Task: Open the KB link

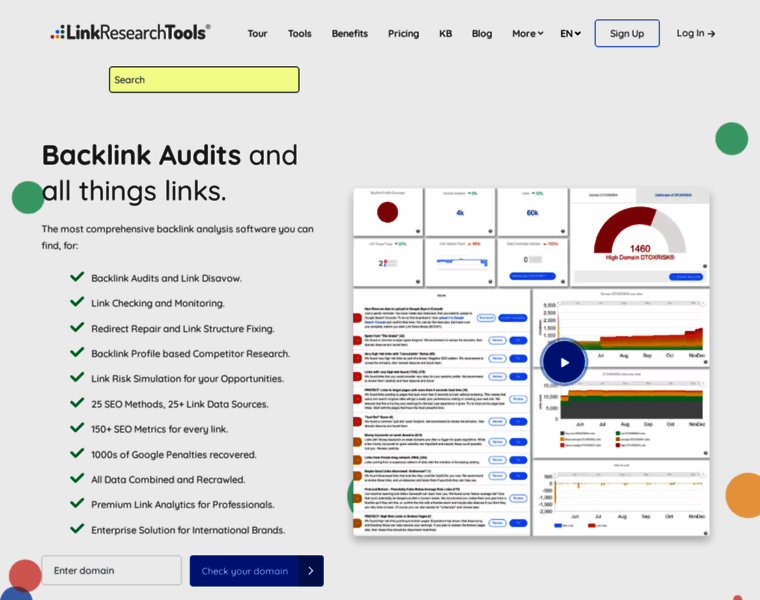Action: coord(445,33)
